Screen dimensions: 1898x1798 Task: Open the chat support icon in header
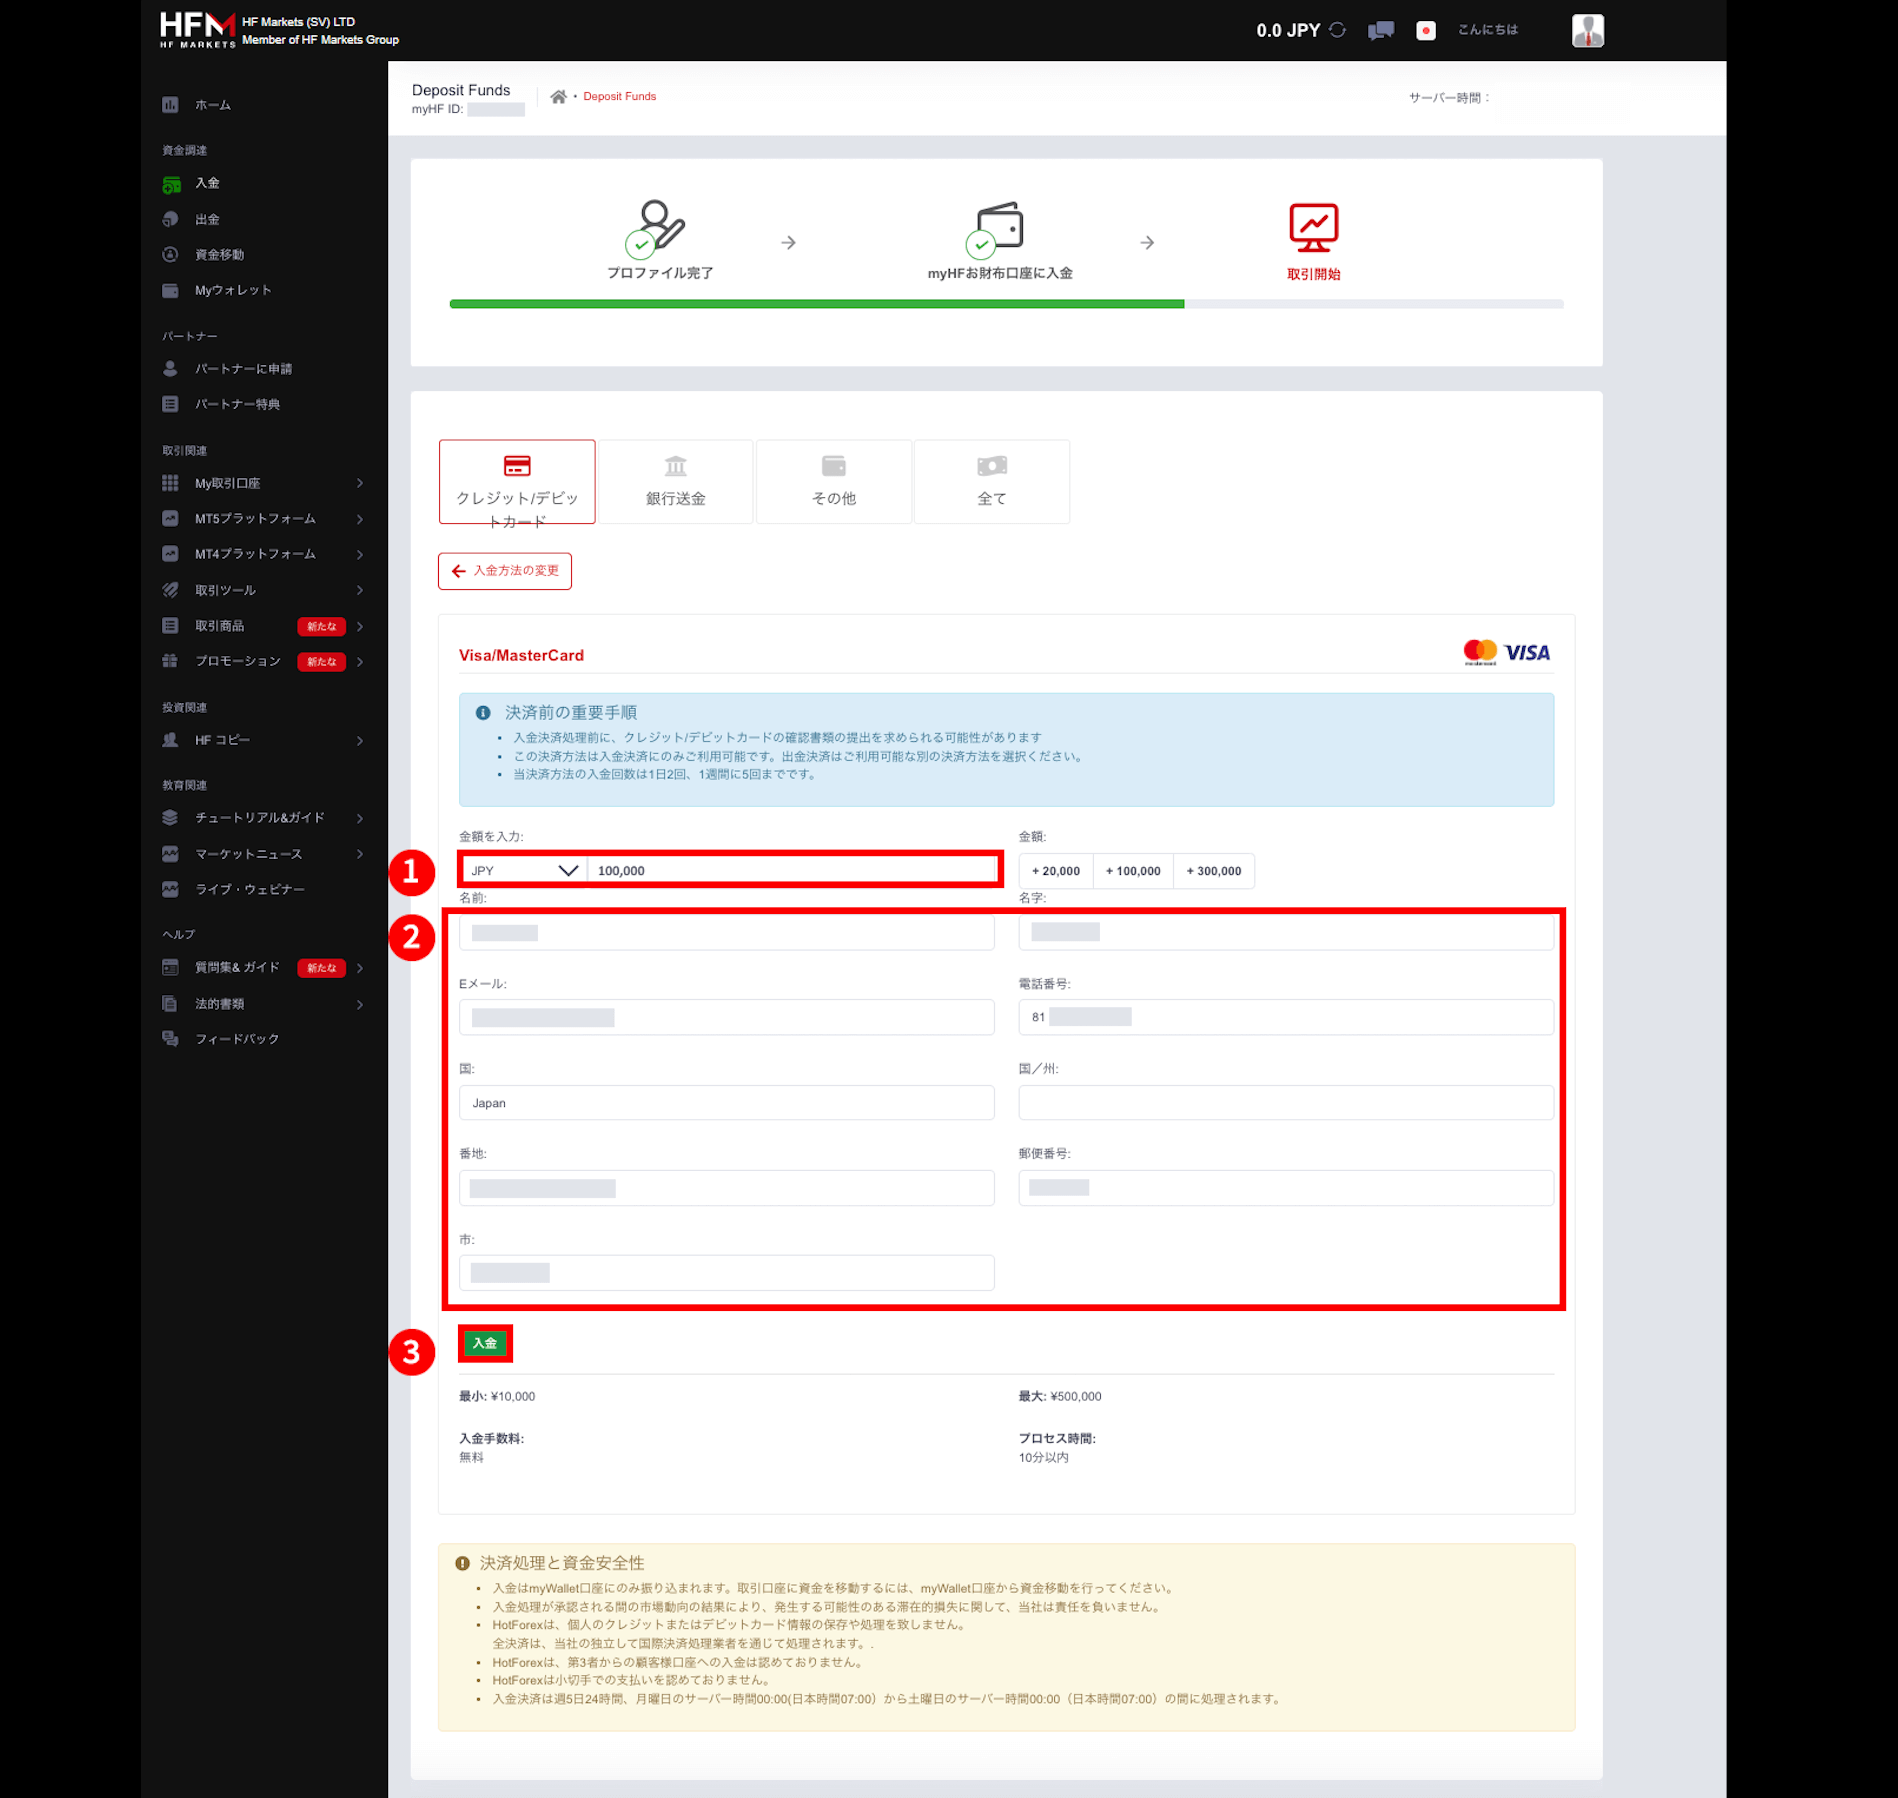pyautogui.click(x=1380, y=30)
